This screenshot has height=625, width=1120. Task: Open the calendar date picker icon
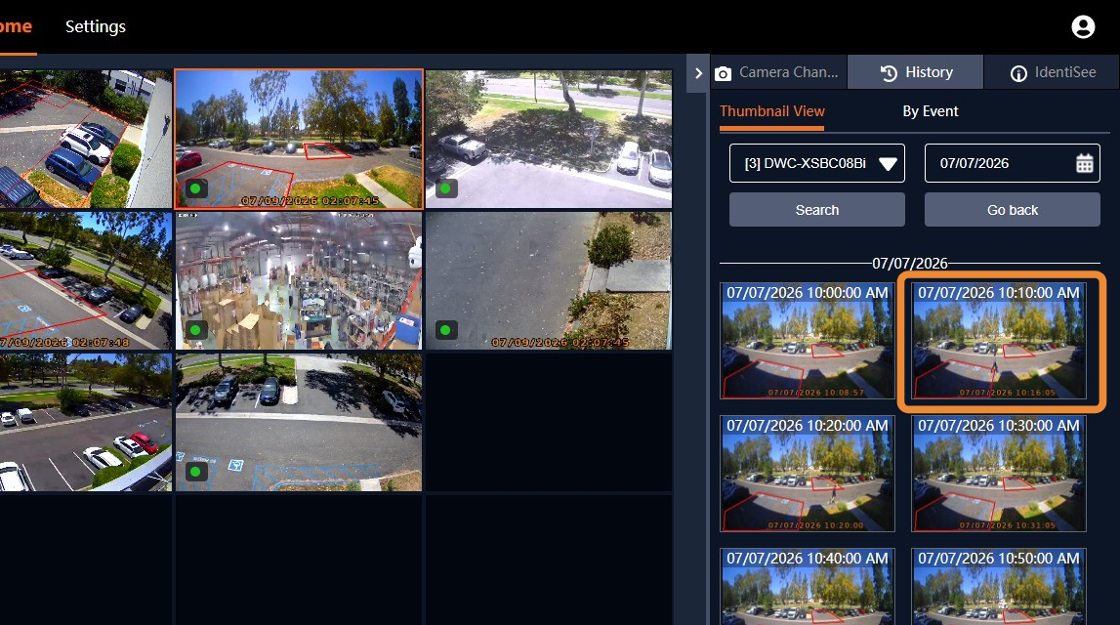[1084, 164]
